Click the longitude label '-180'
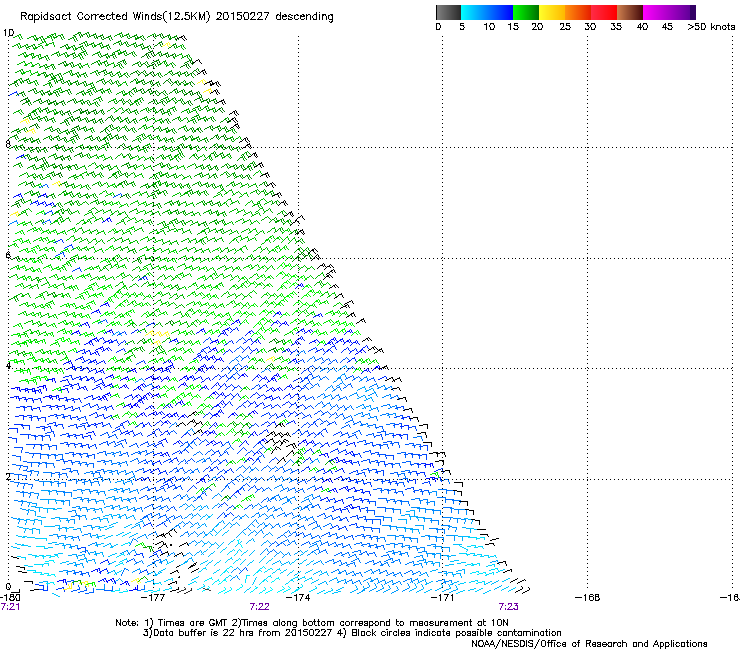Screen dimensions: 740x650 pos(10,598)
